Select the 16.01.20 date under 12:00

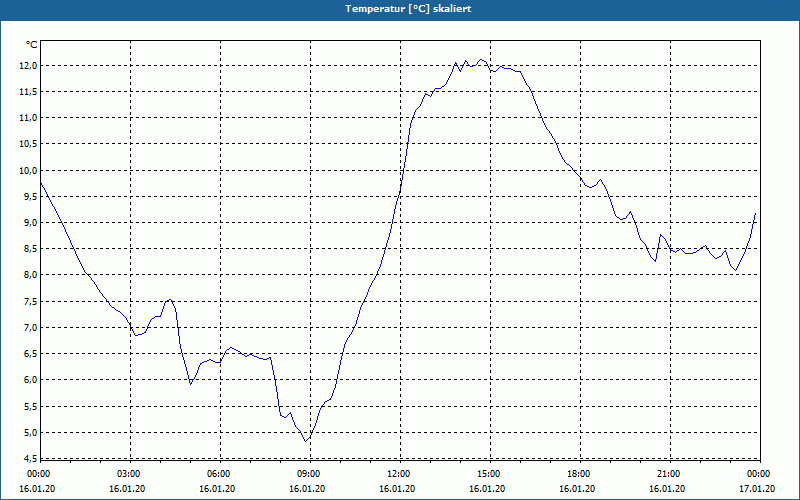[x=397, y=489]
